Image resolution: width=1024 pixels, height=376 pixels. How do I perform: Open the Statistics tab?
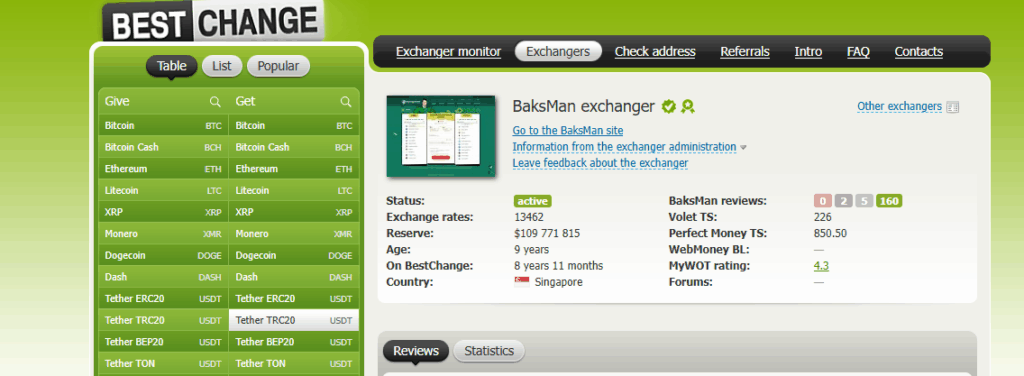pos(489,351)
